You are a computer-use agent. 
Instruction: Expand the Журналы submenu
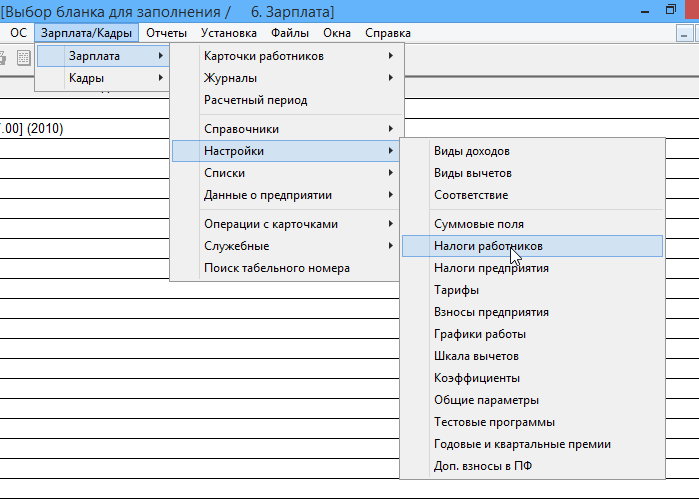(287, 78)
